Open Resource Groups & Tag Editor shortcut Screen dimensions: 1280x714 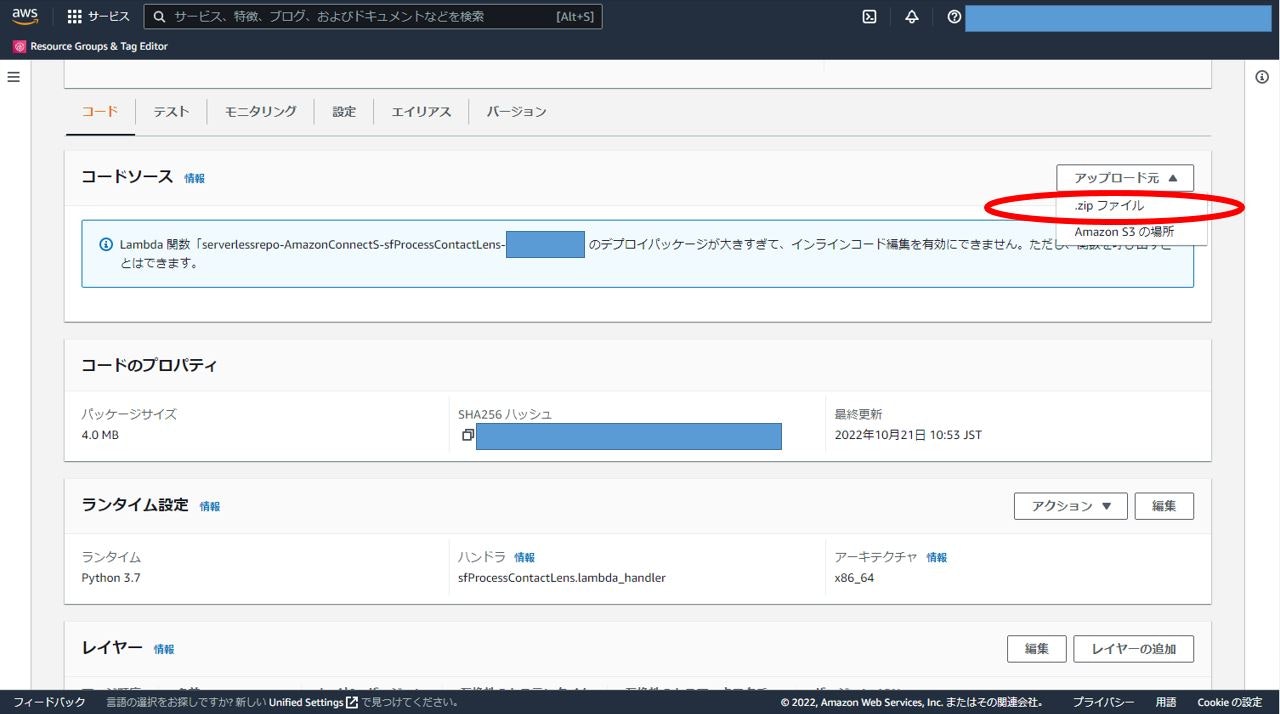(x=90, y=45)
